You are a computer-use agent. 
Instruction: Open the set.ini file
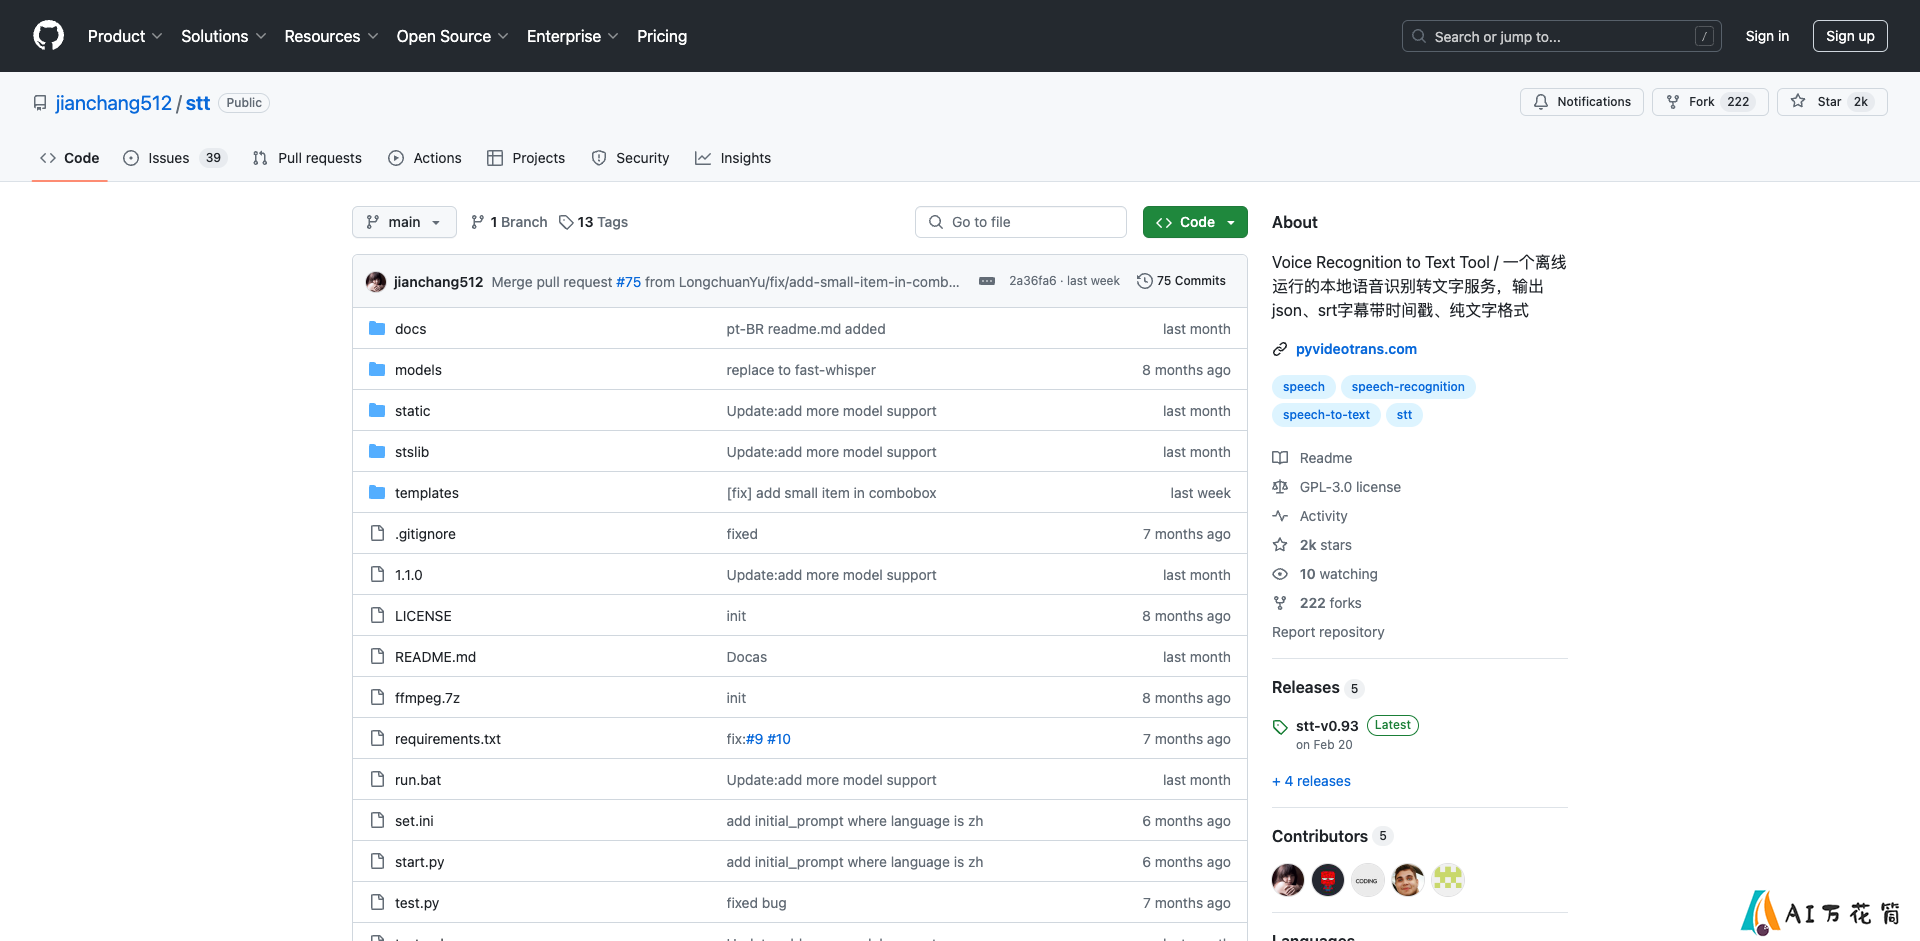click(414, 821)
